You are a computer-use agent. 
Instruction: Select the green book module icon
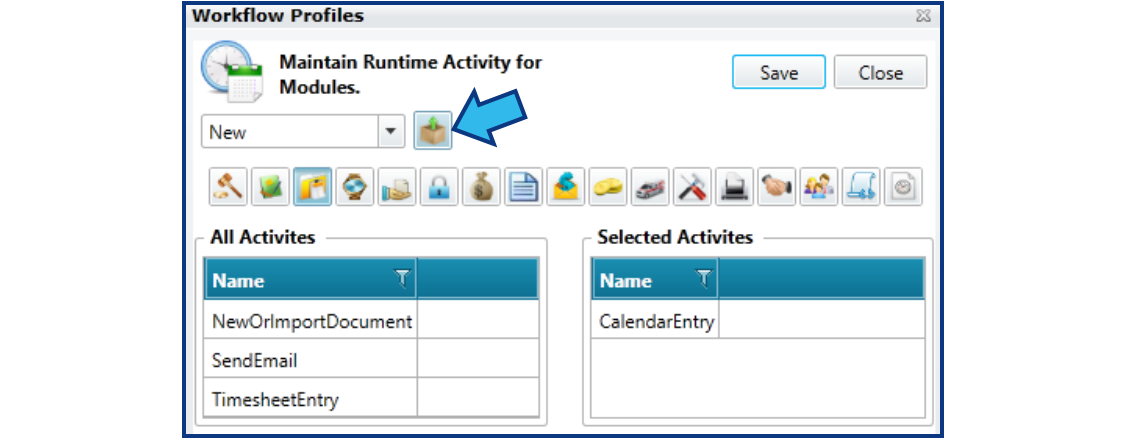pyautogui.click(x=271, y=187)
